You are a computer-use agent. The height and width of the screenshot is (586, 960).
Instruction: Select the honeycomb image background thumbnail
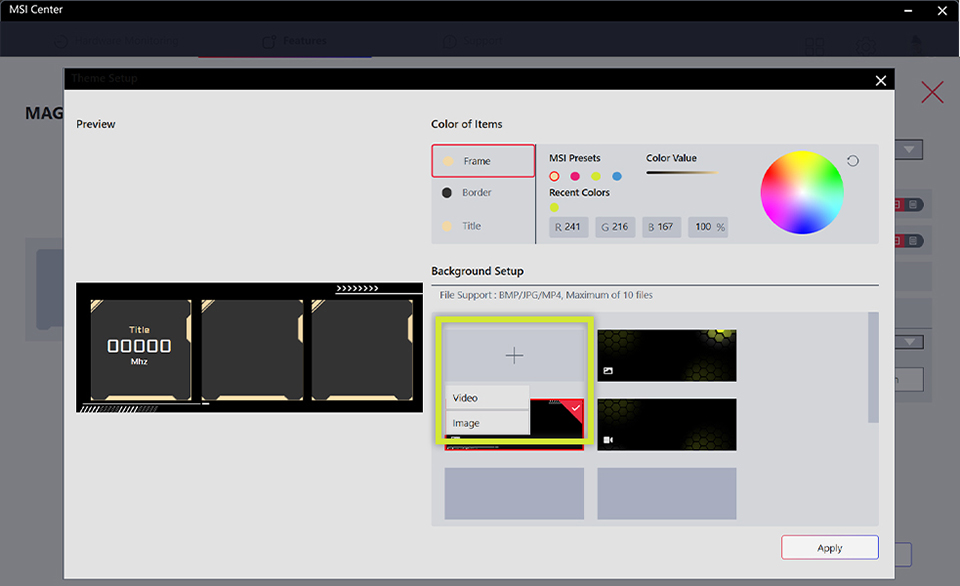[x=667, y=355]
